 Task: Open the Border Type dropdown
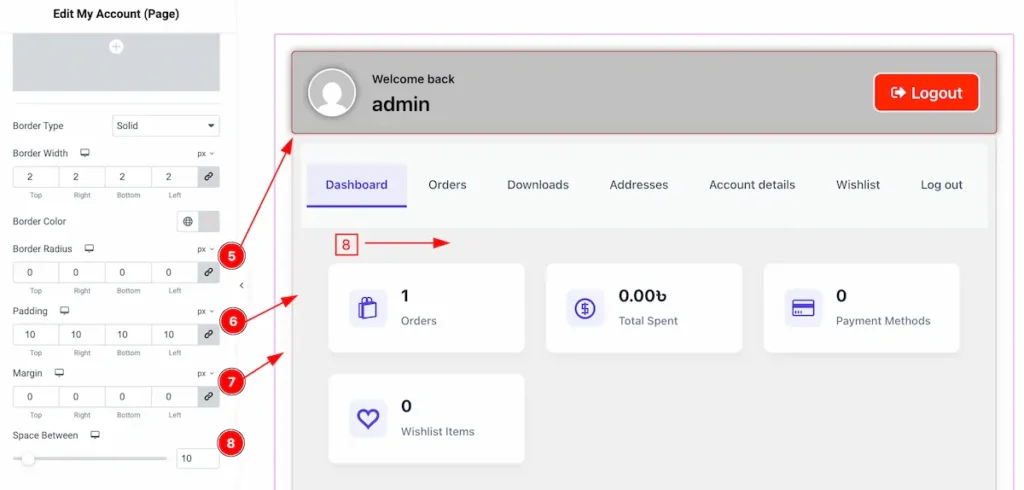point(166,126)
